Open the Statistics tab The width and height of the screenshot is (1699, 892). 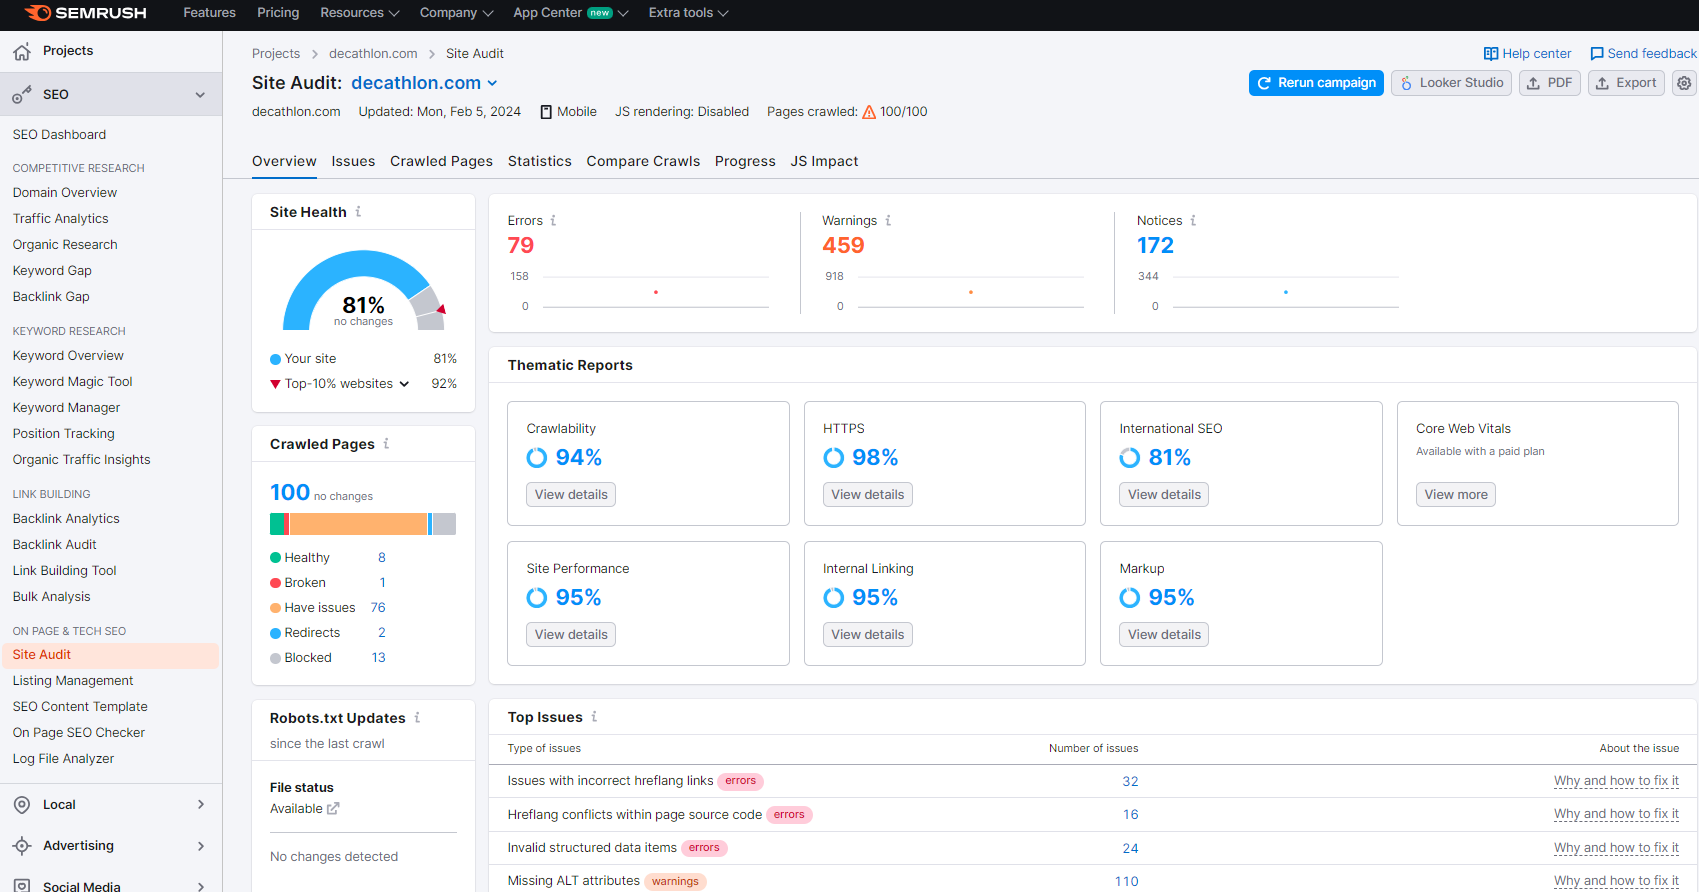click(x=540, y=162)
